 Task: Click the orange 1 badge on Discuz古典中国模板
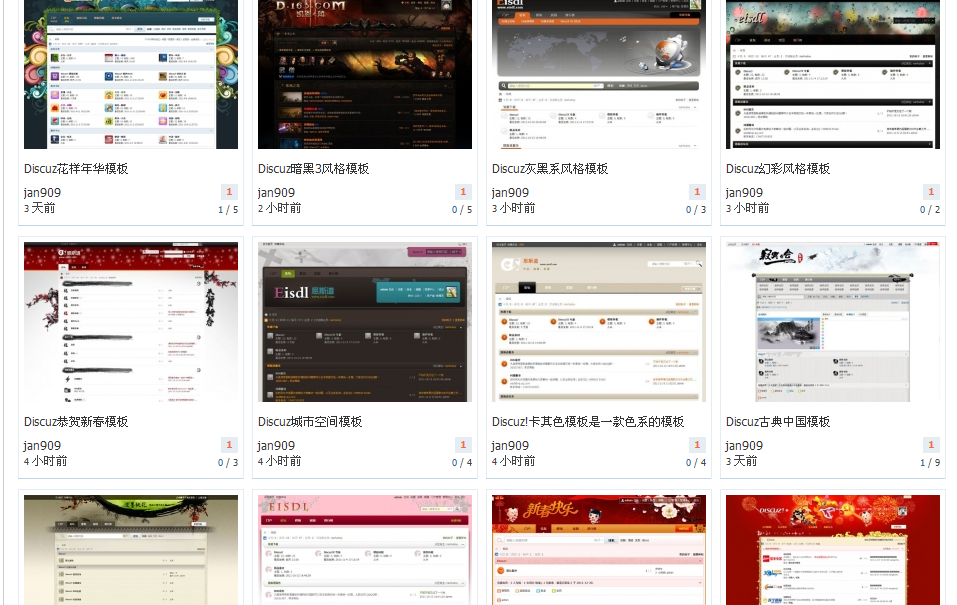(x=931, y=445)
